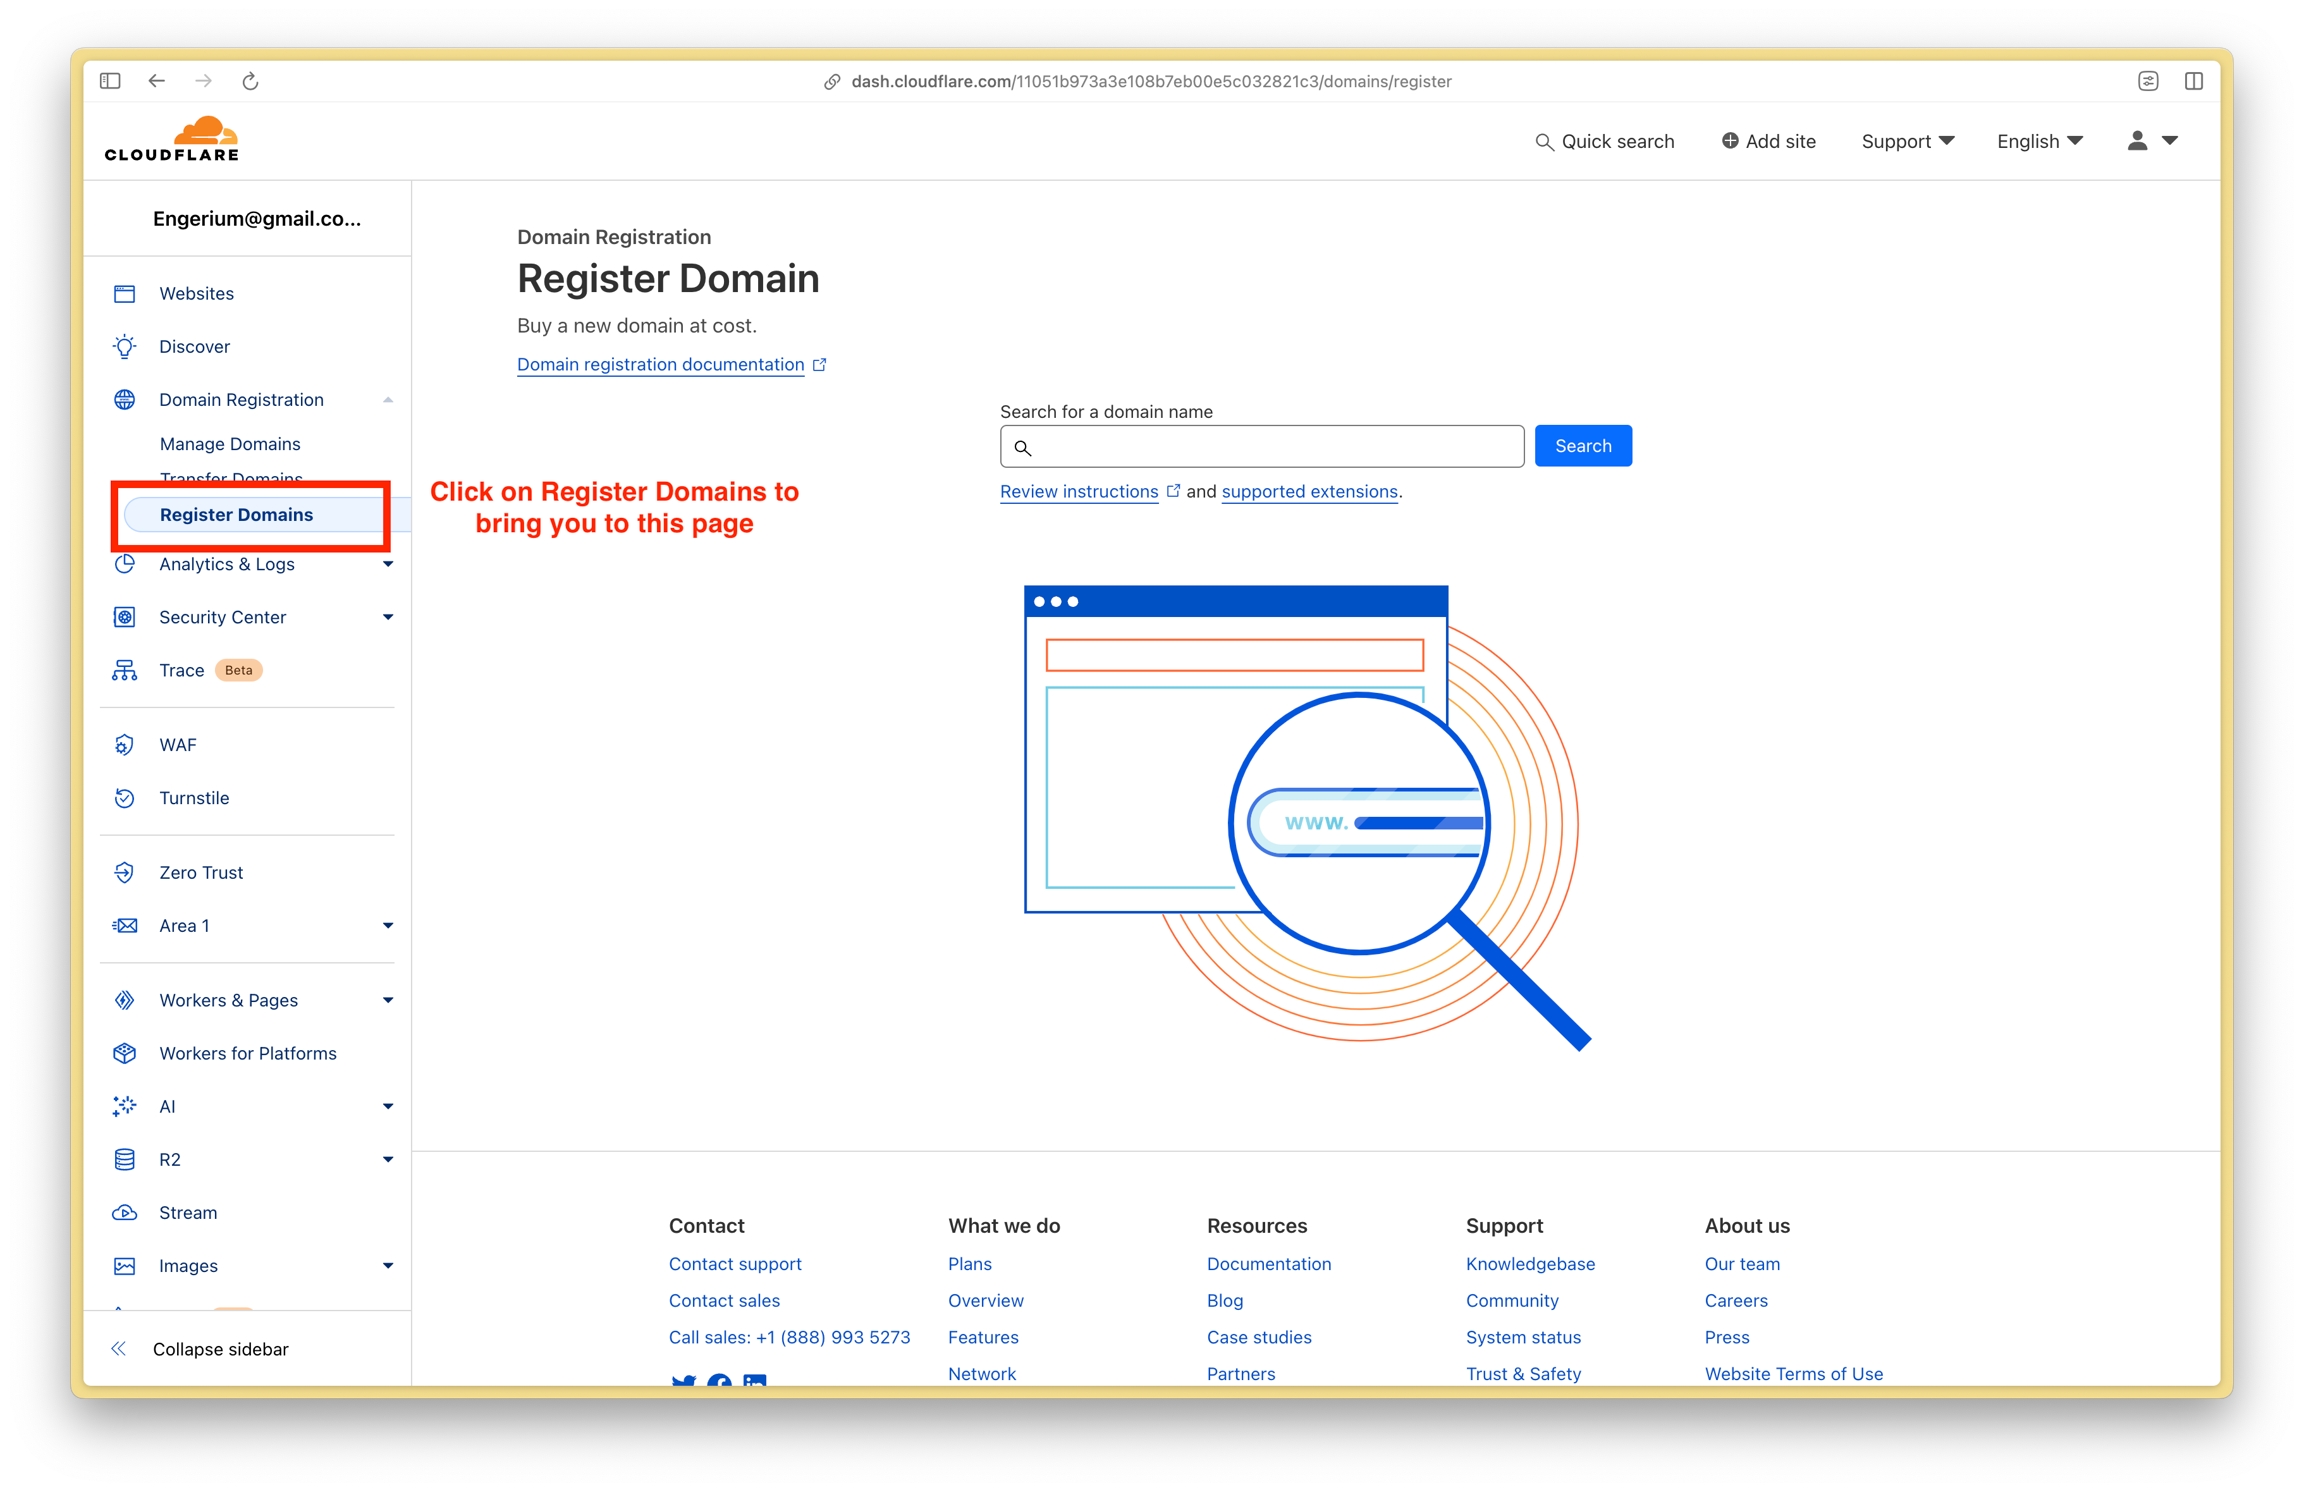Open Websites in the sidebar
2304x1492 pixels.
[196, 293]
